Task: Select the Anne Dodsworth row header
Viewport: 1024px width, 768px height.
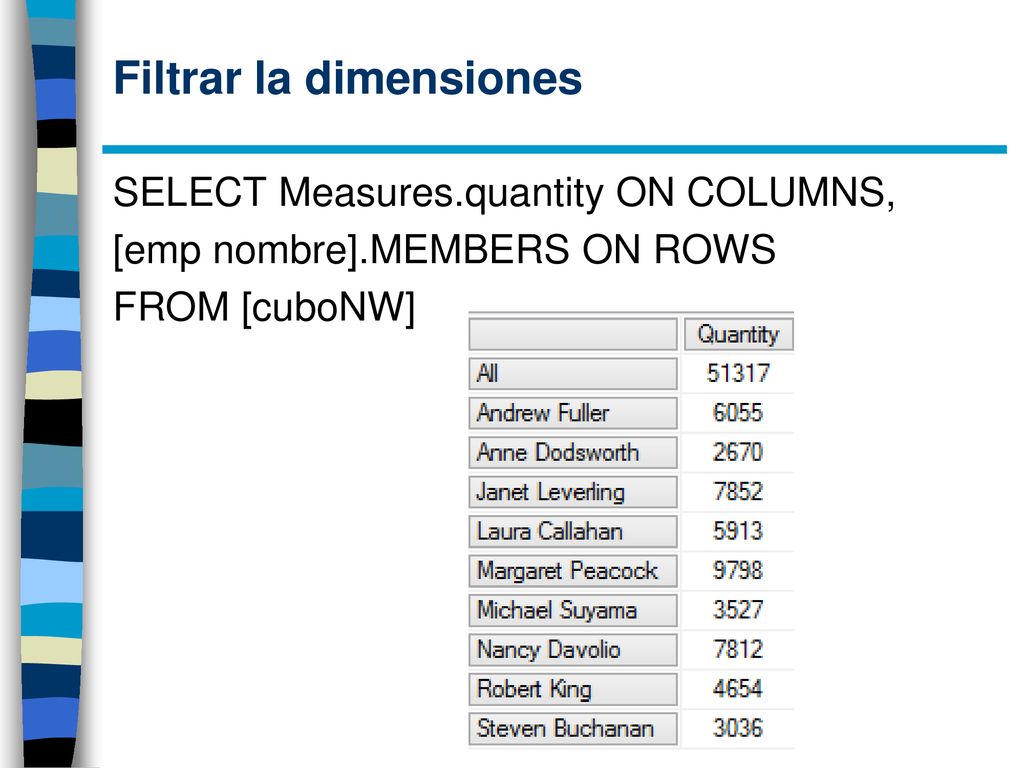Action: (573, 453)
